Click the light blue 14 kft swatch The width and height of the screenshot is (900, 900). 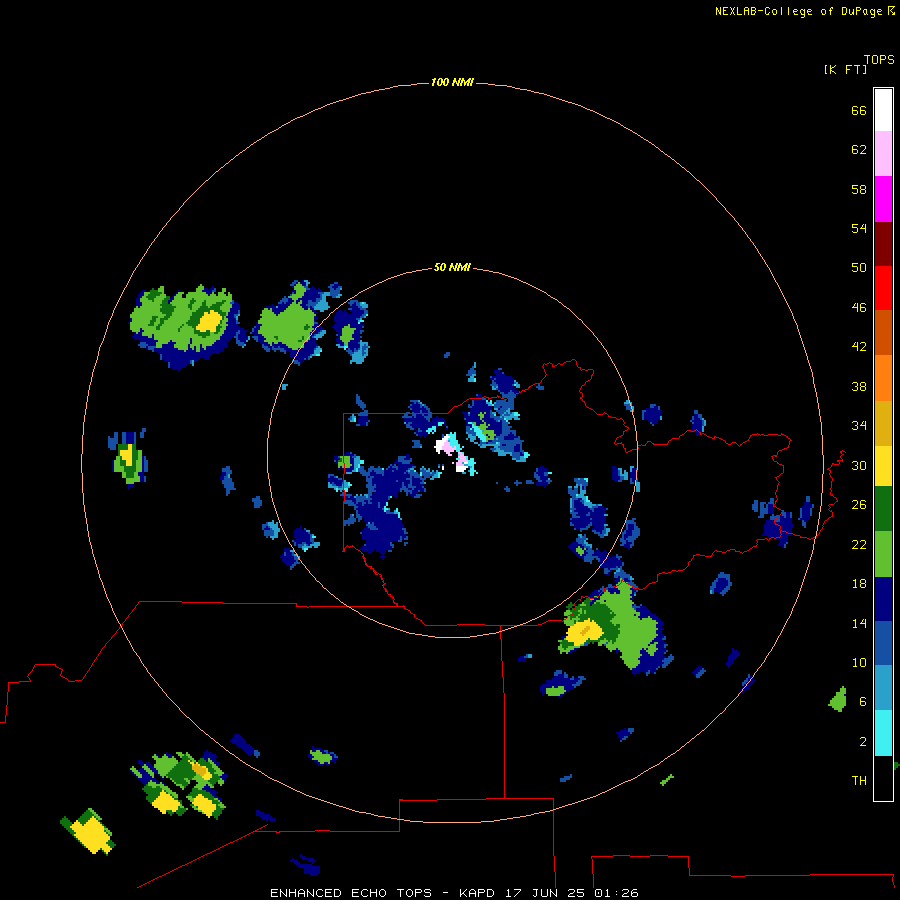[883, 688]
